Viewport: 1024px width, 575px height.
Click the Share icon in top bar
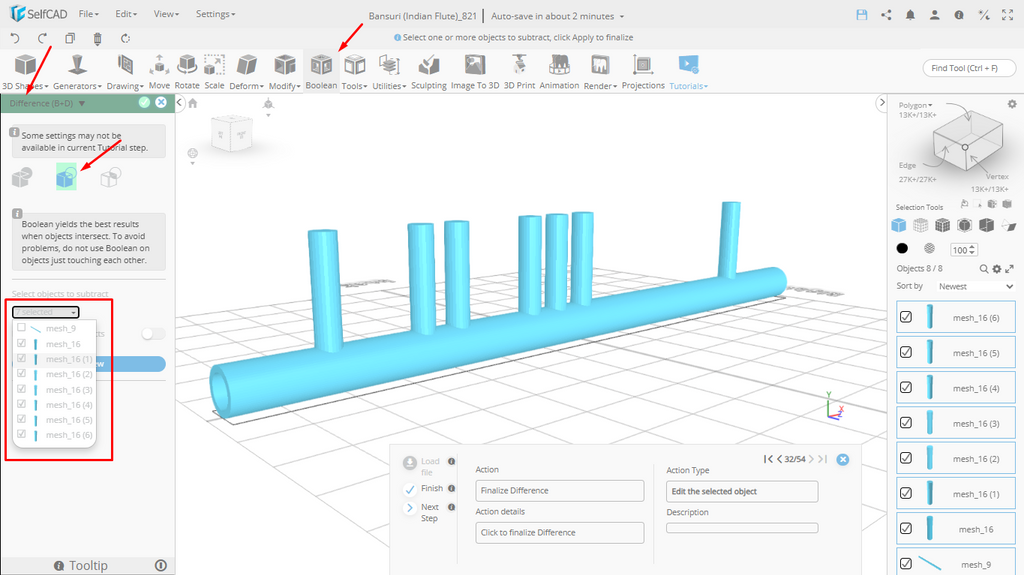[x=886, y=15]
